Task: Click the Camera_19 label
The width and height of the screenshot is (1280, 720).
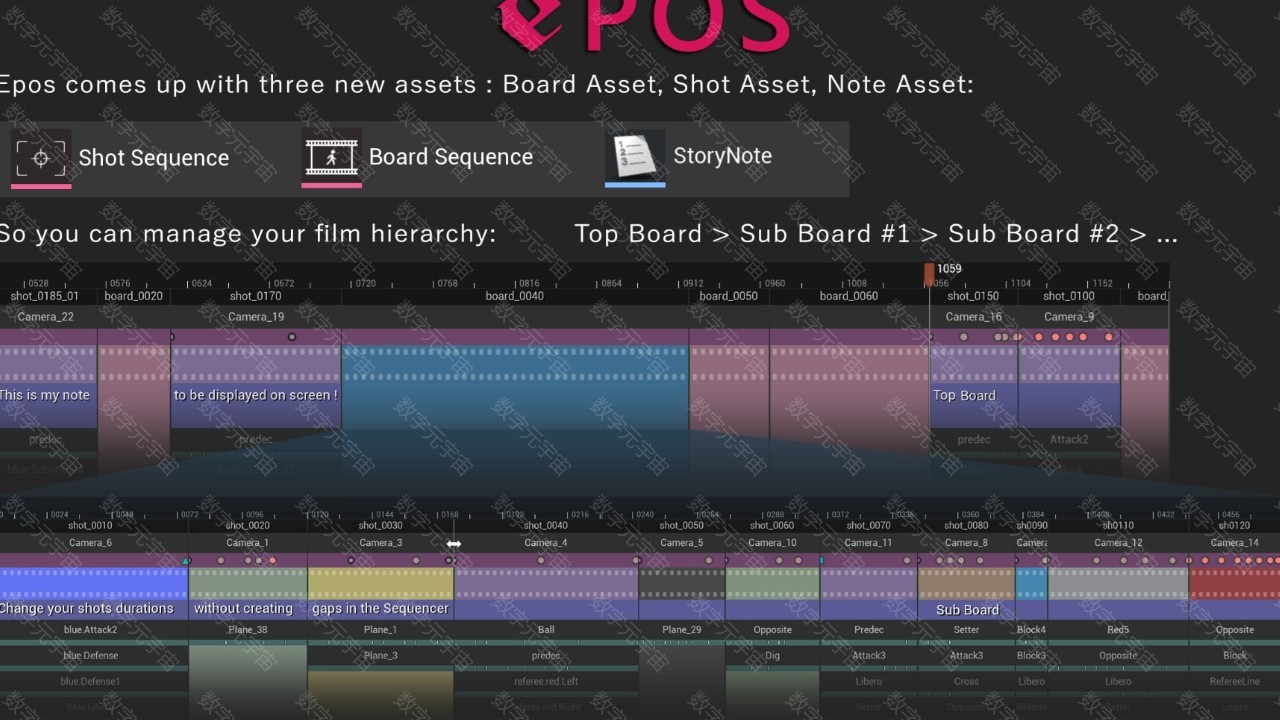Action: tap(256, 317)
